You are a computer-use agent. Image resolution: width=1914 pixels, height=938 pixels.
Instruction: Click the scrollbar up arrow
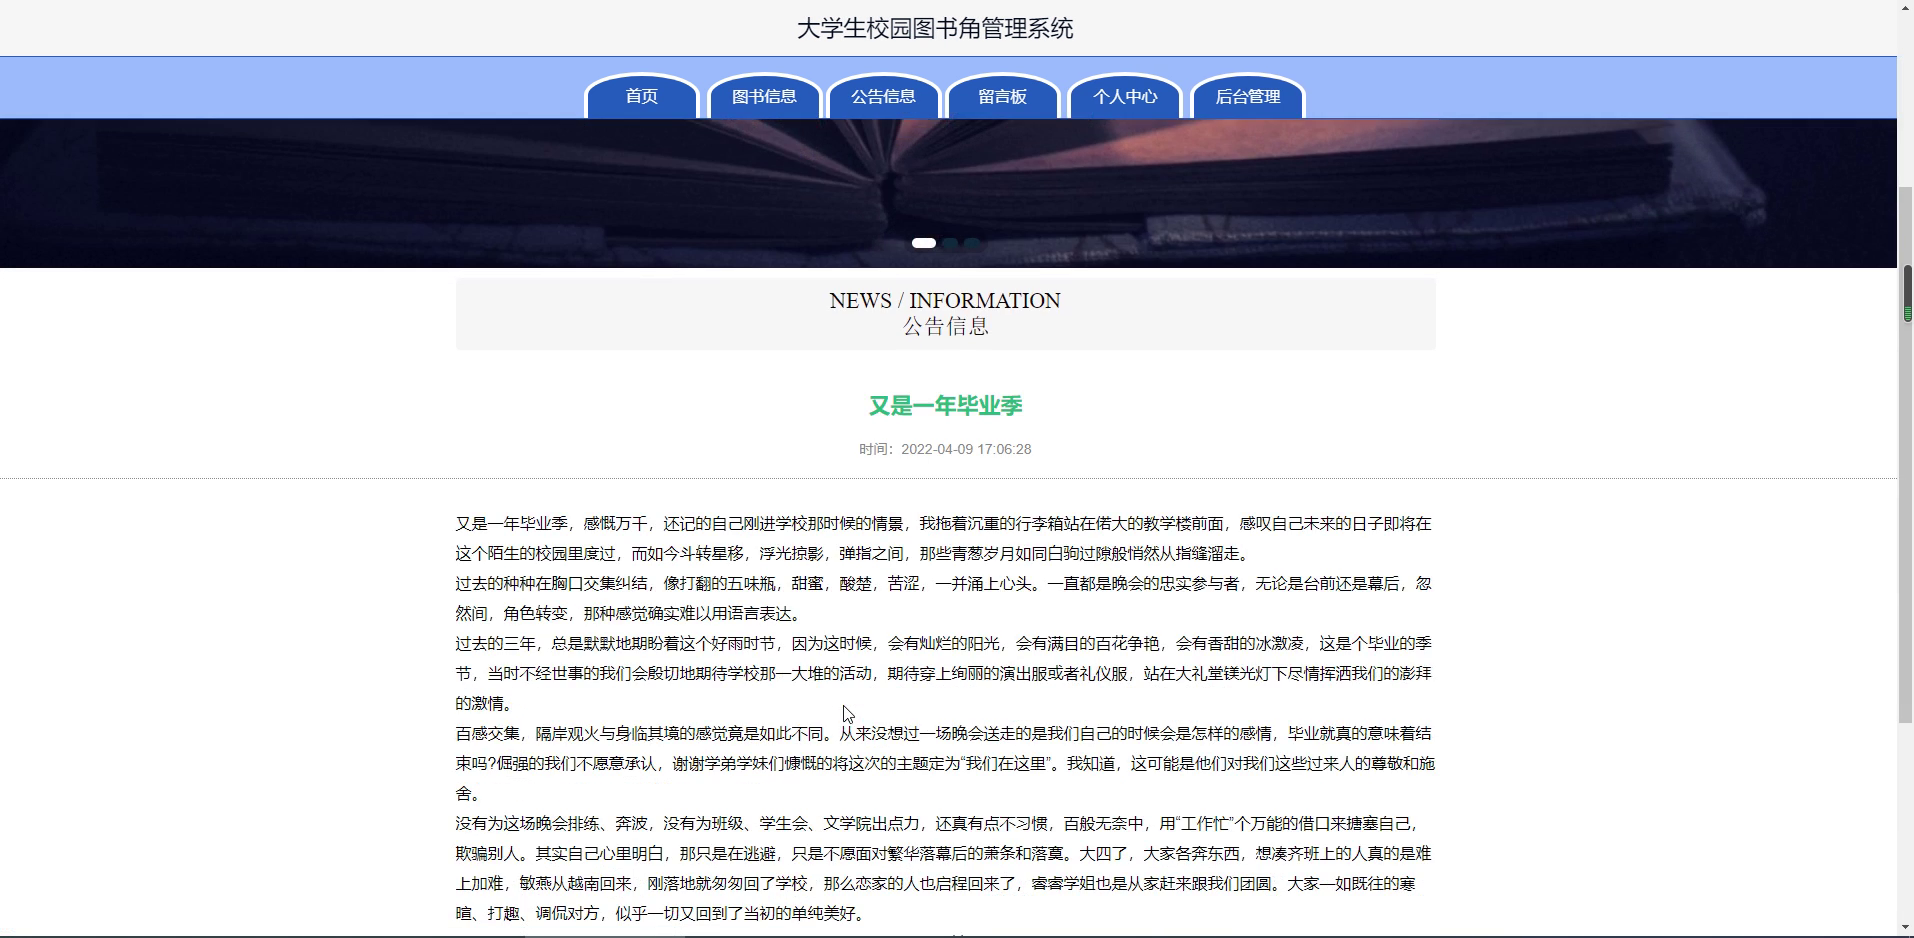pyautogui.click(x=1906, y=7)
